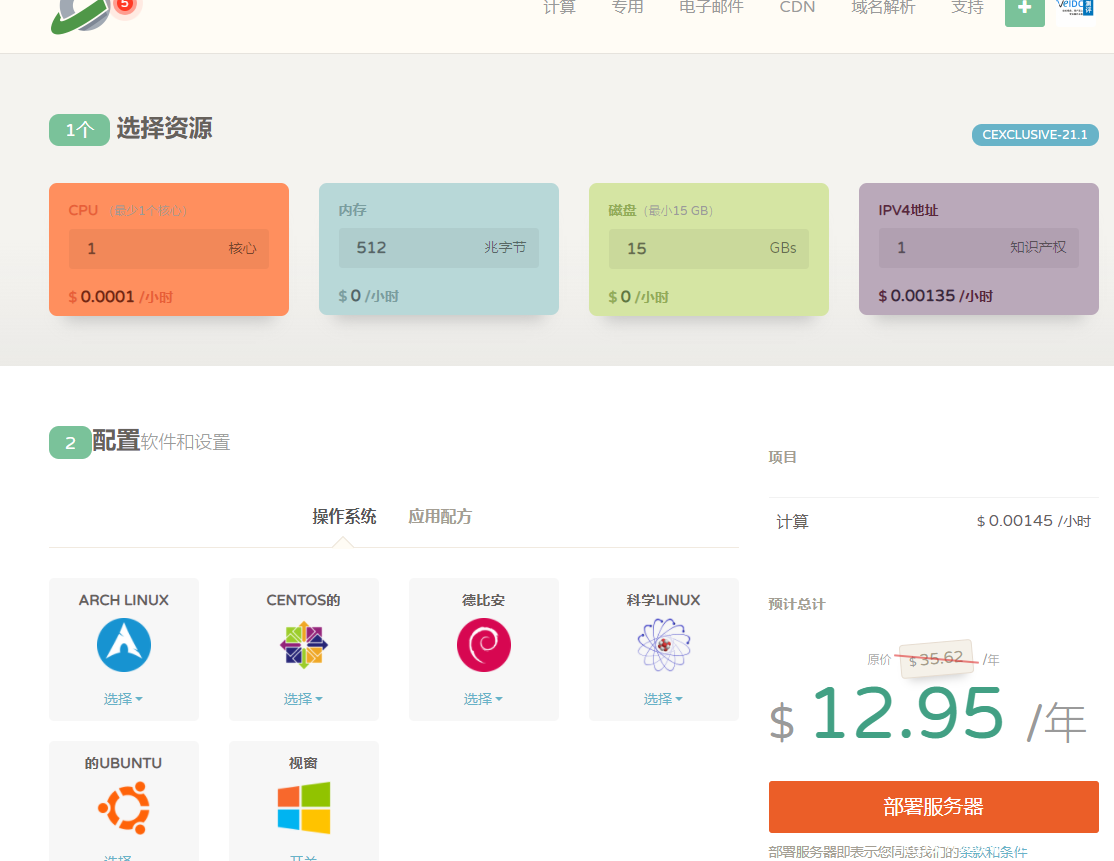1114x861 pixels.
Task: Select the Ubuntu logo icon
Action: [123, 809]
